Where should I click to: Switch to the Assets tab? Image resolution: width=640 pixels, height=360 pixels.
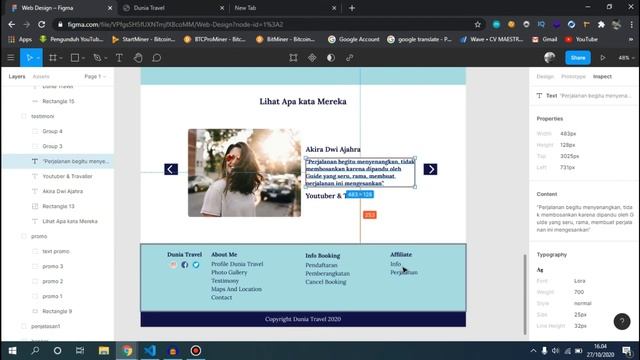point(41,76)
